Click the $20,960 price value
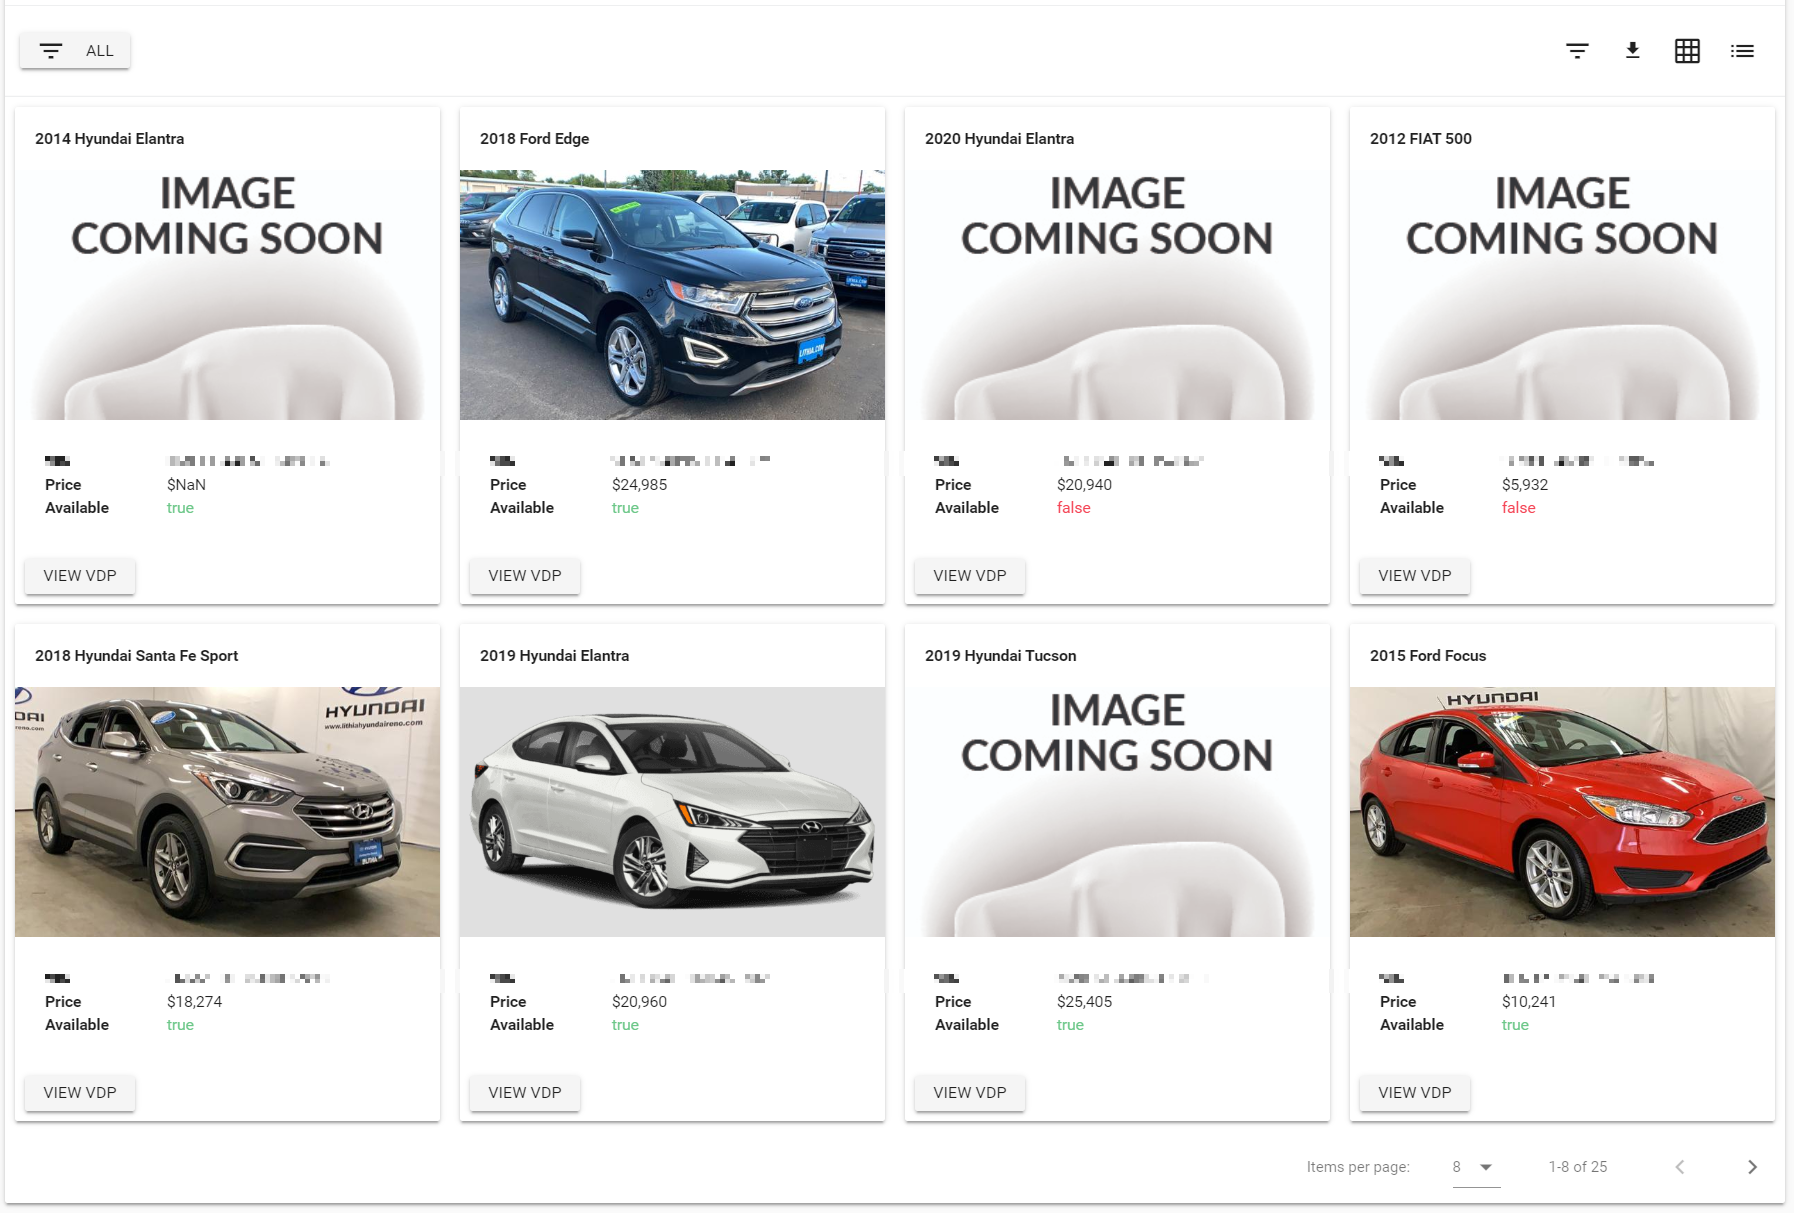 [640, 1002]
